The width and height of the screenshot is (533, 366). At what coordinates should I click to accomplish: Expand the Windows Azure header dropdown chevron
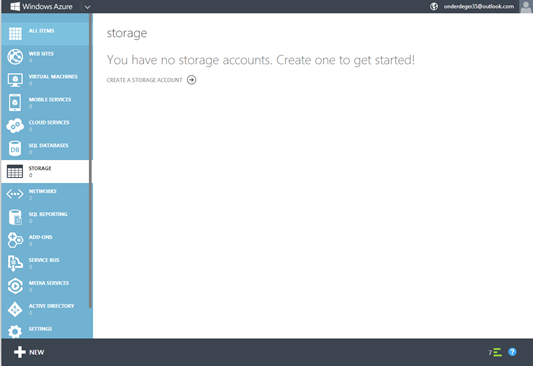(87, 7)
